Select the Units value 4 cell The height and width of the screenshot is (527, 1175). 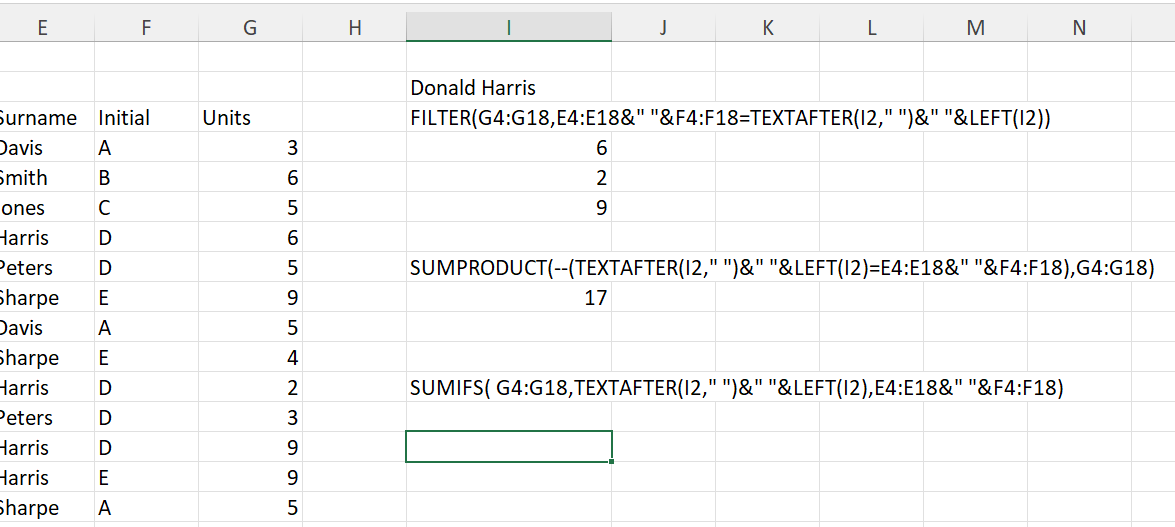pyautogui.click(x=250, y=358)
